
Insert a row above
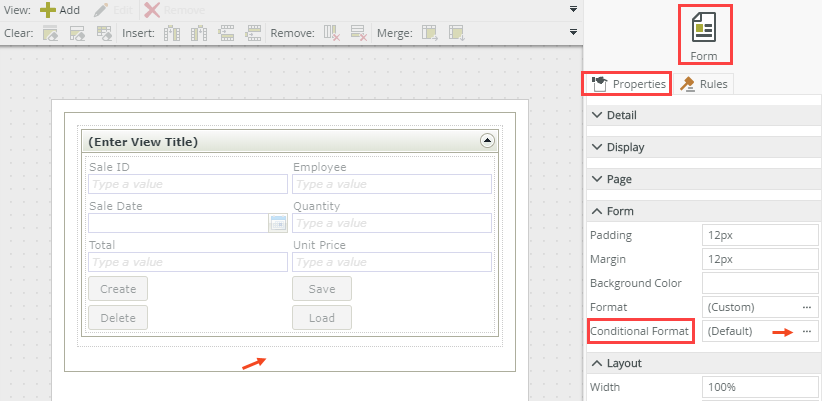coord(226,34)
